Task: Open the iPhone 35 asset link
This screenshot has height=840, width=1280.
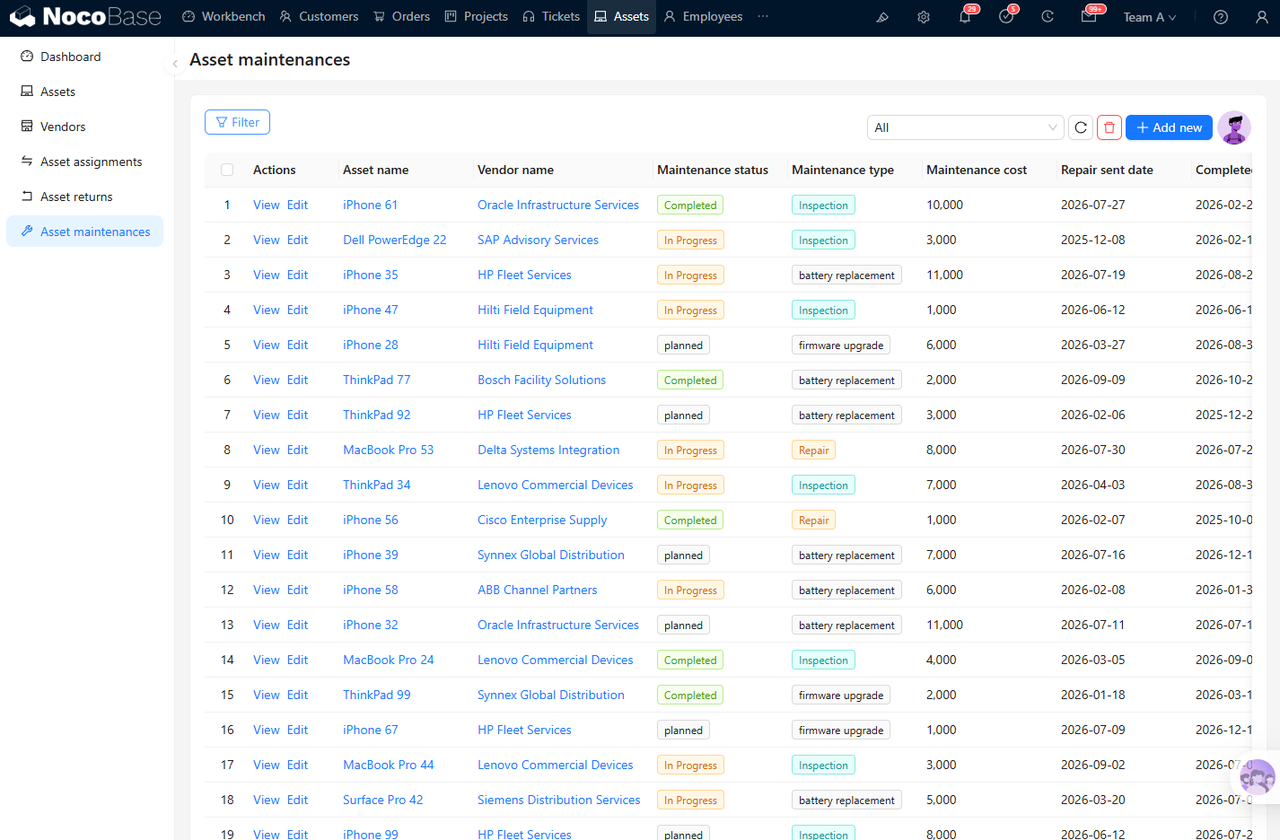Action: (x=370, y=275)
